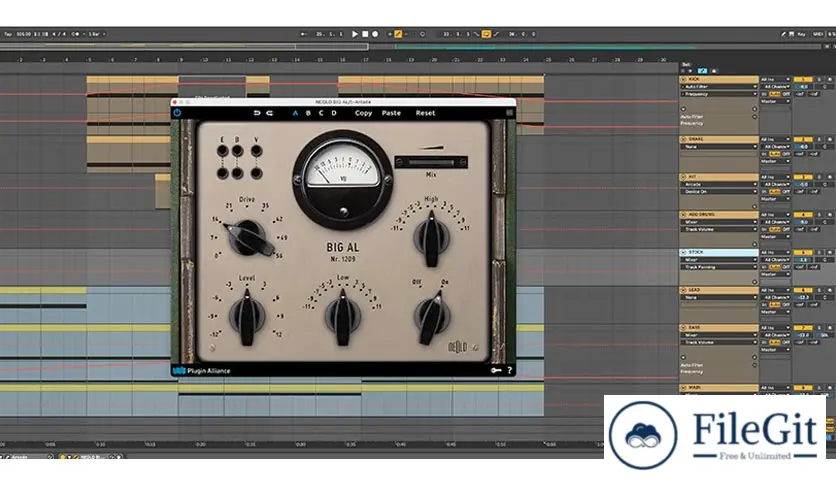Image resolution: width=836 pixels, height=484 pixels.
Task: Open KICK track Auto Filter device dropdown
Action: (x=719, y=87)
